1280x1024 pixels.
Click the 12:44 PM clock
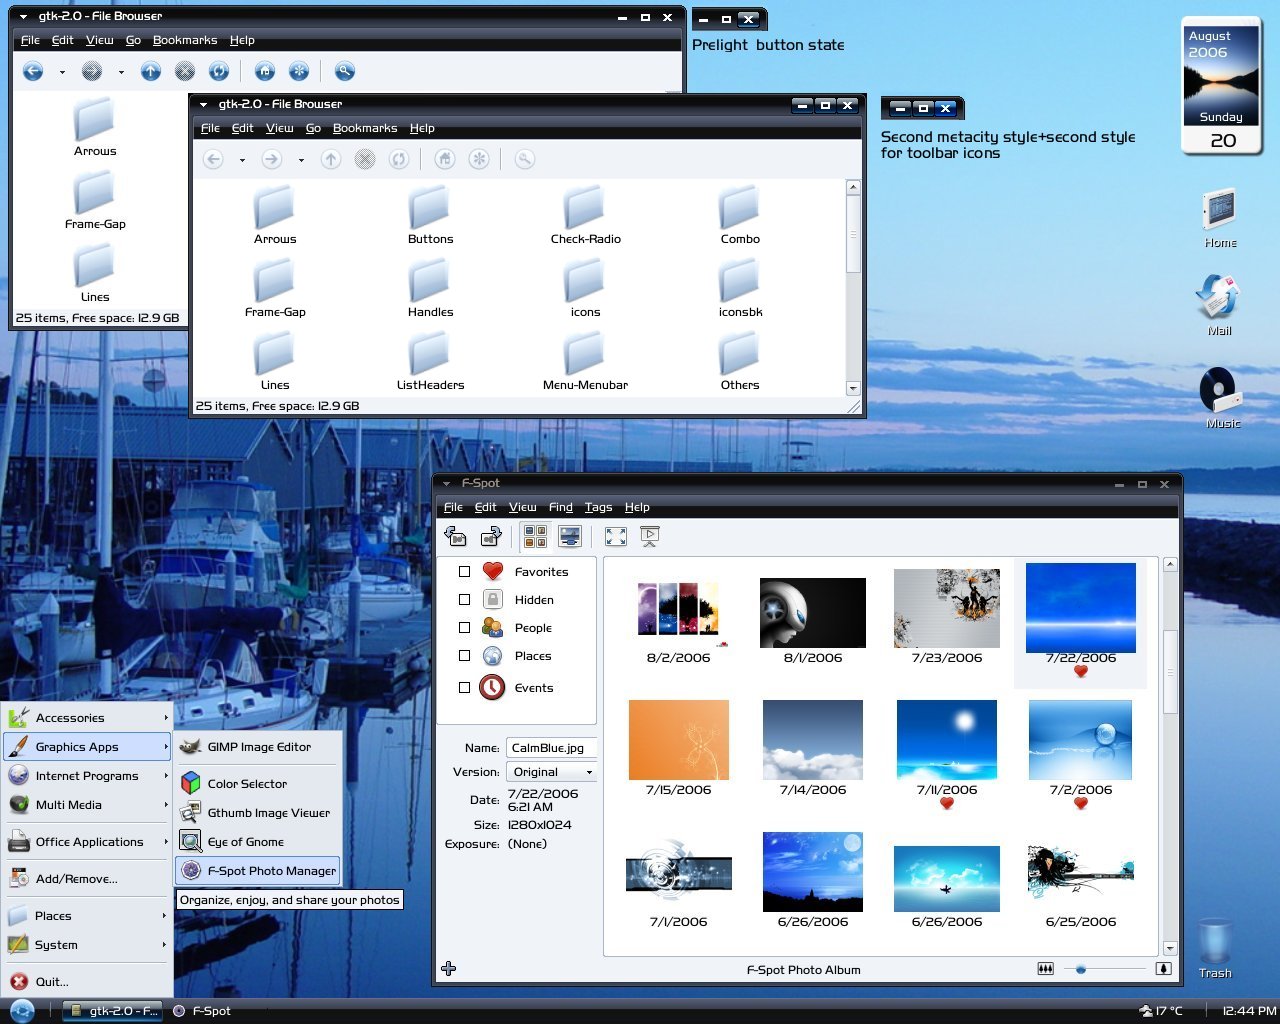click(1249, 1011)
